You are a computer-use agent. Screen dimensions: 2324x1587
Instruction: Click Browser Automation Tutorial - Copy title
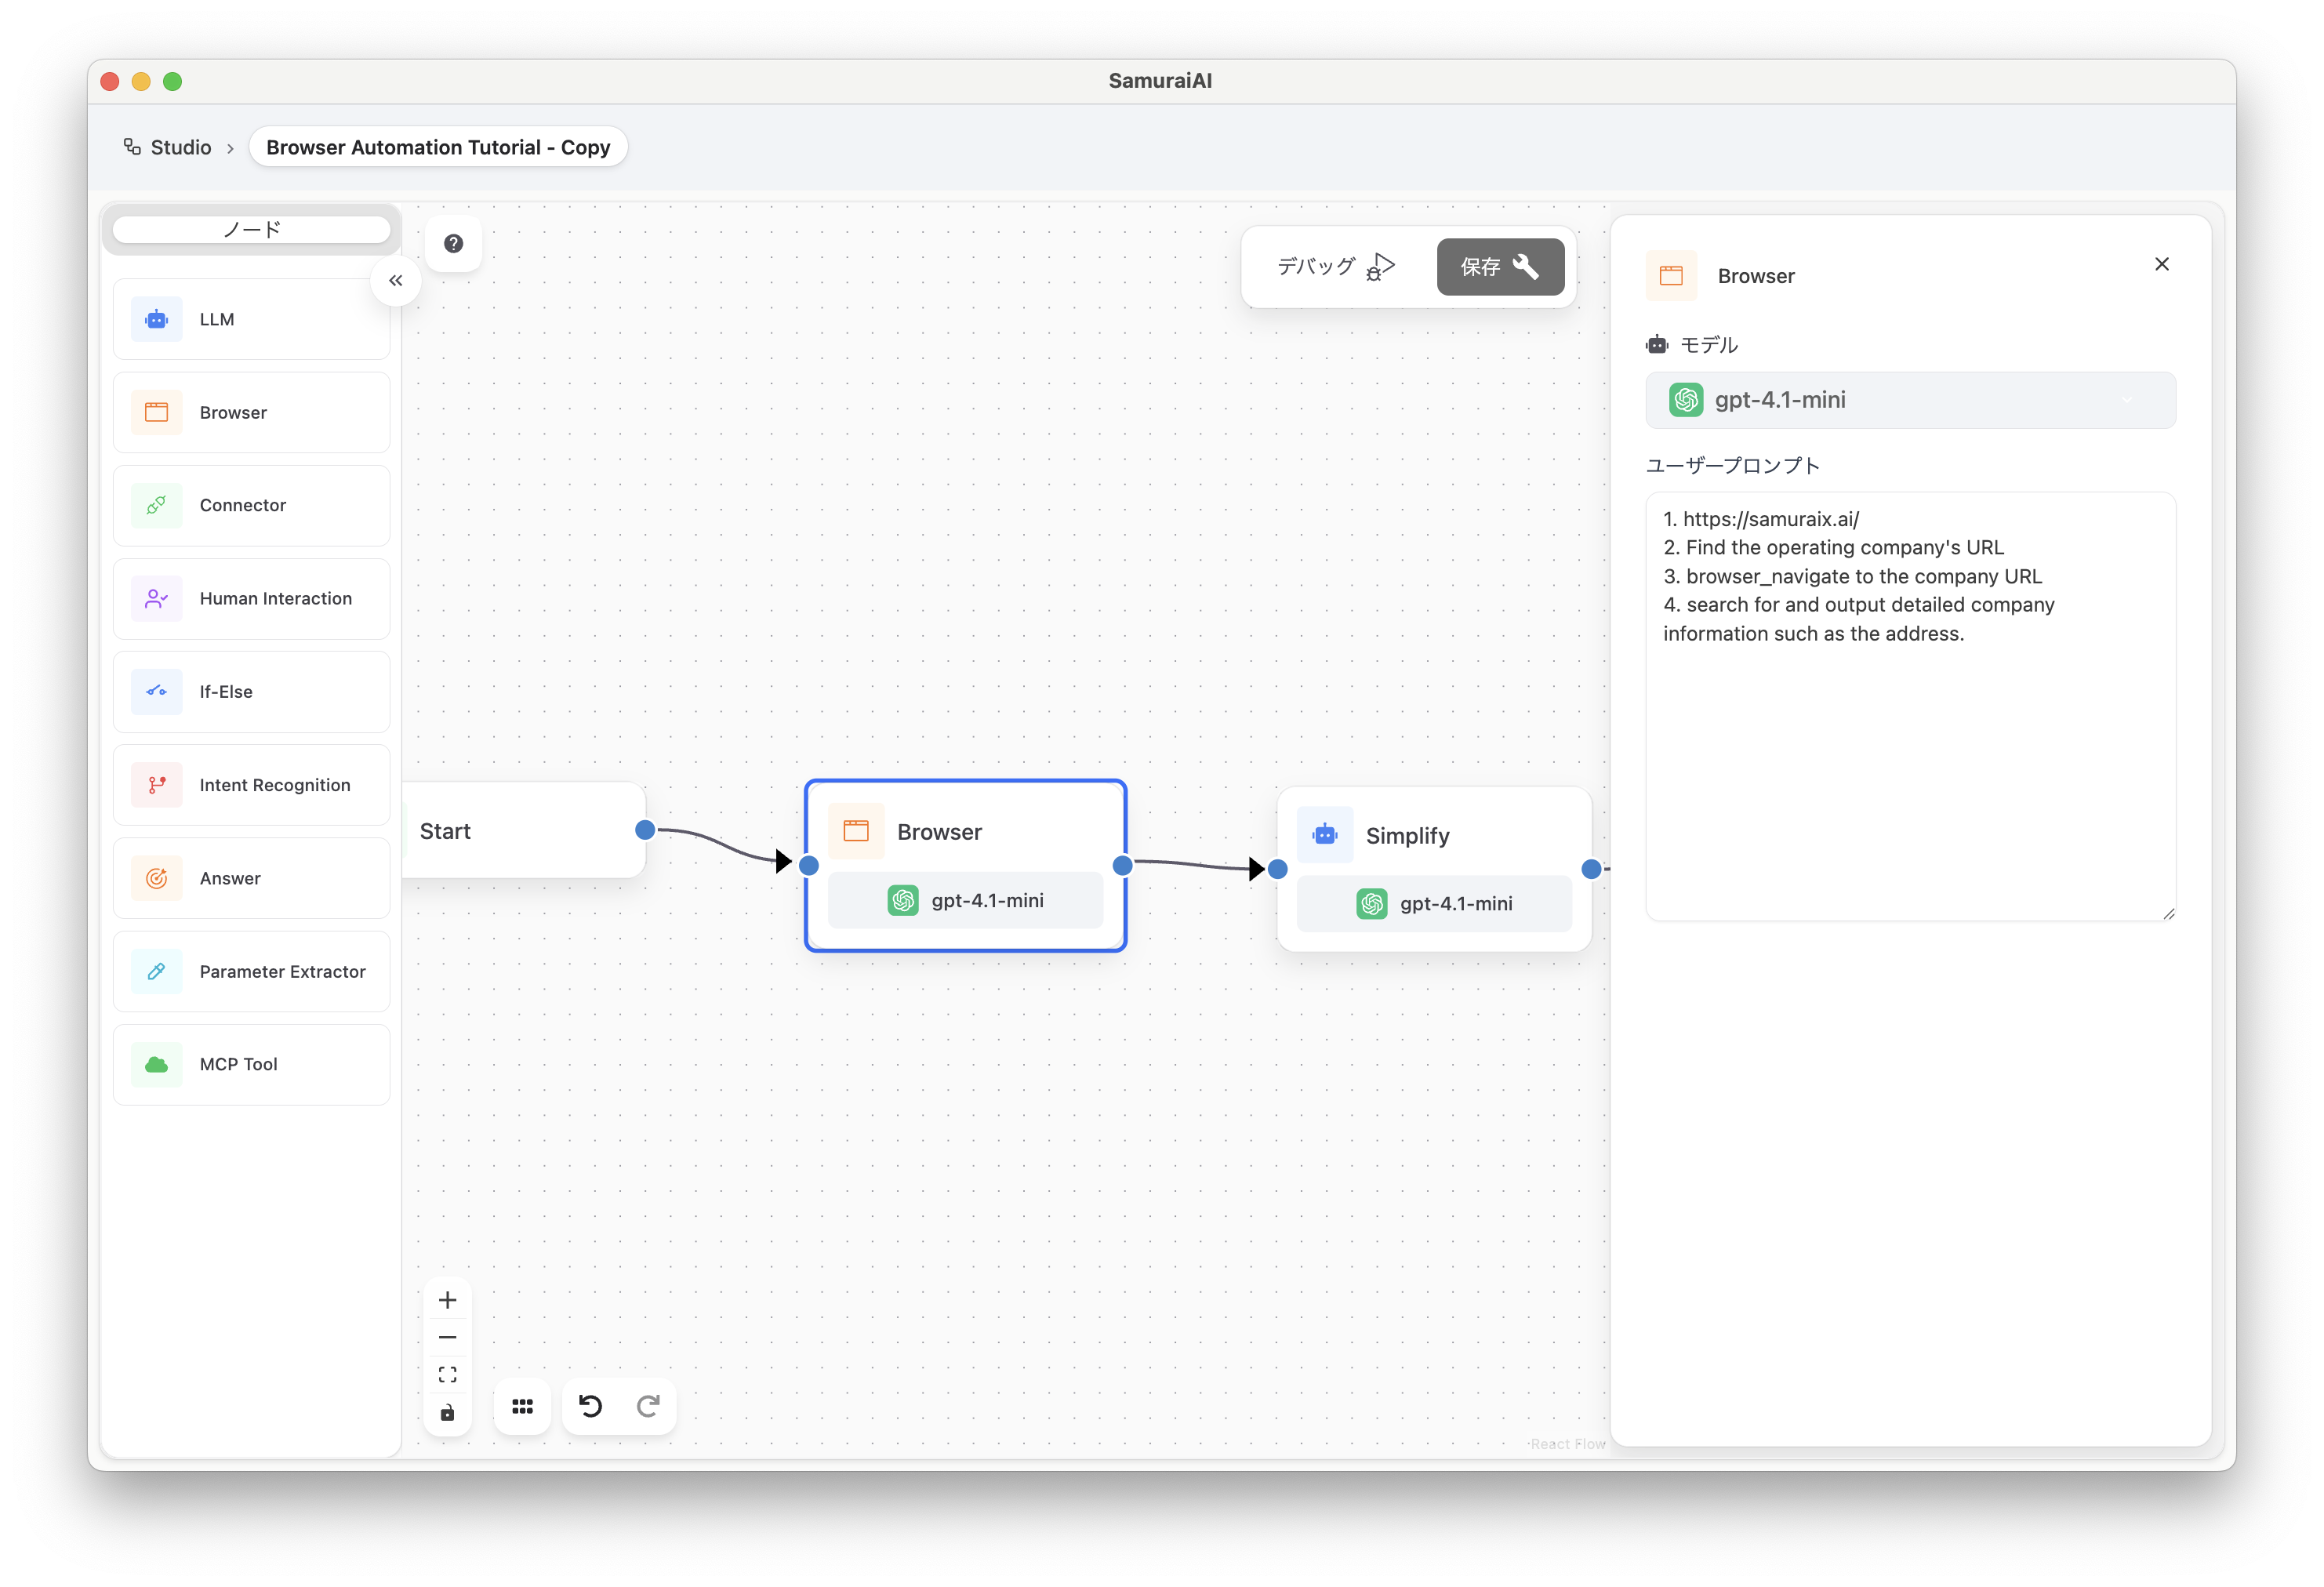coord(437,147)
